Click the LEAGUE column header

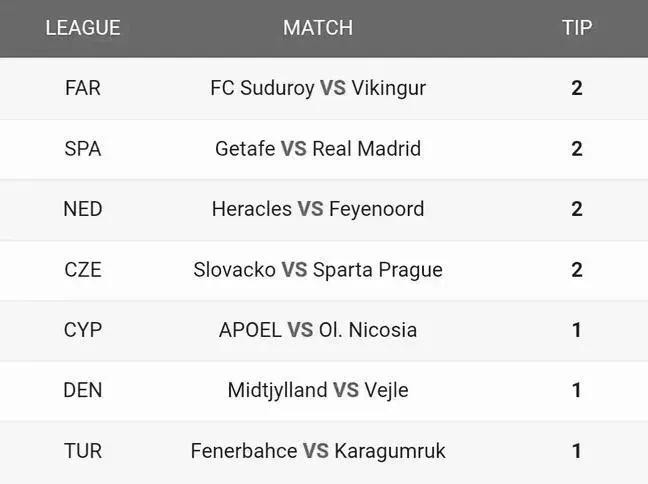[x=83, y=28]
